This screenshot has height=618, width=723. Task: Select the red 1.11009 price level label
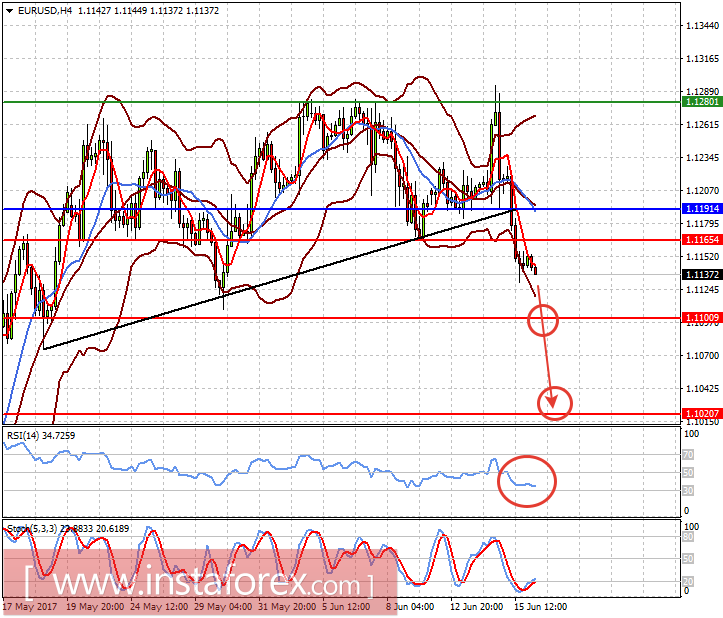click(x=702, y=318)
